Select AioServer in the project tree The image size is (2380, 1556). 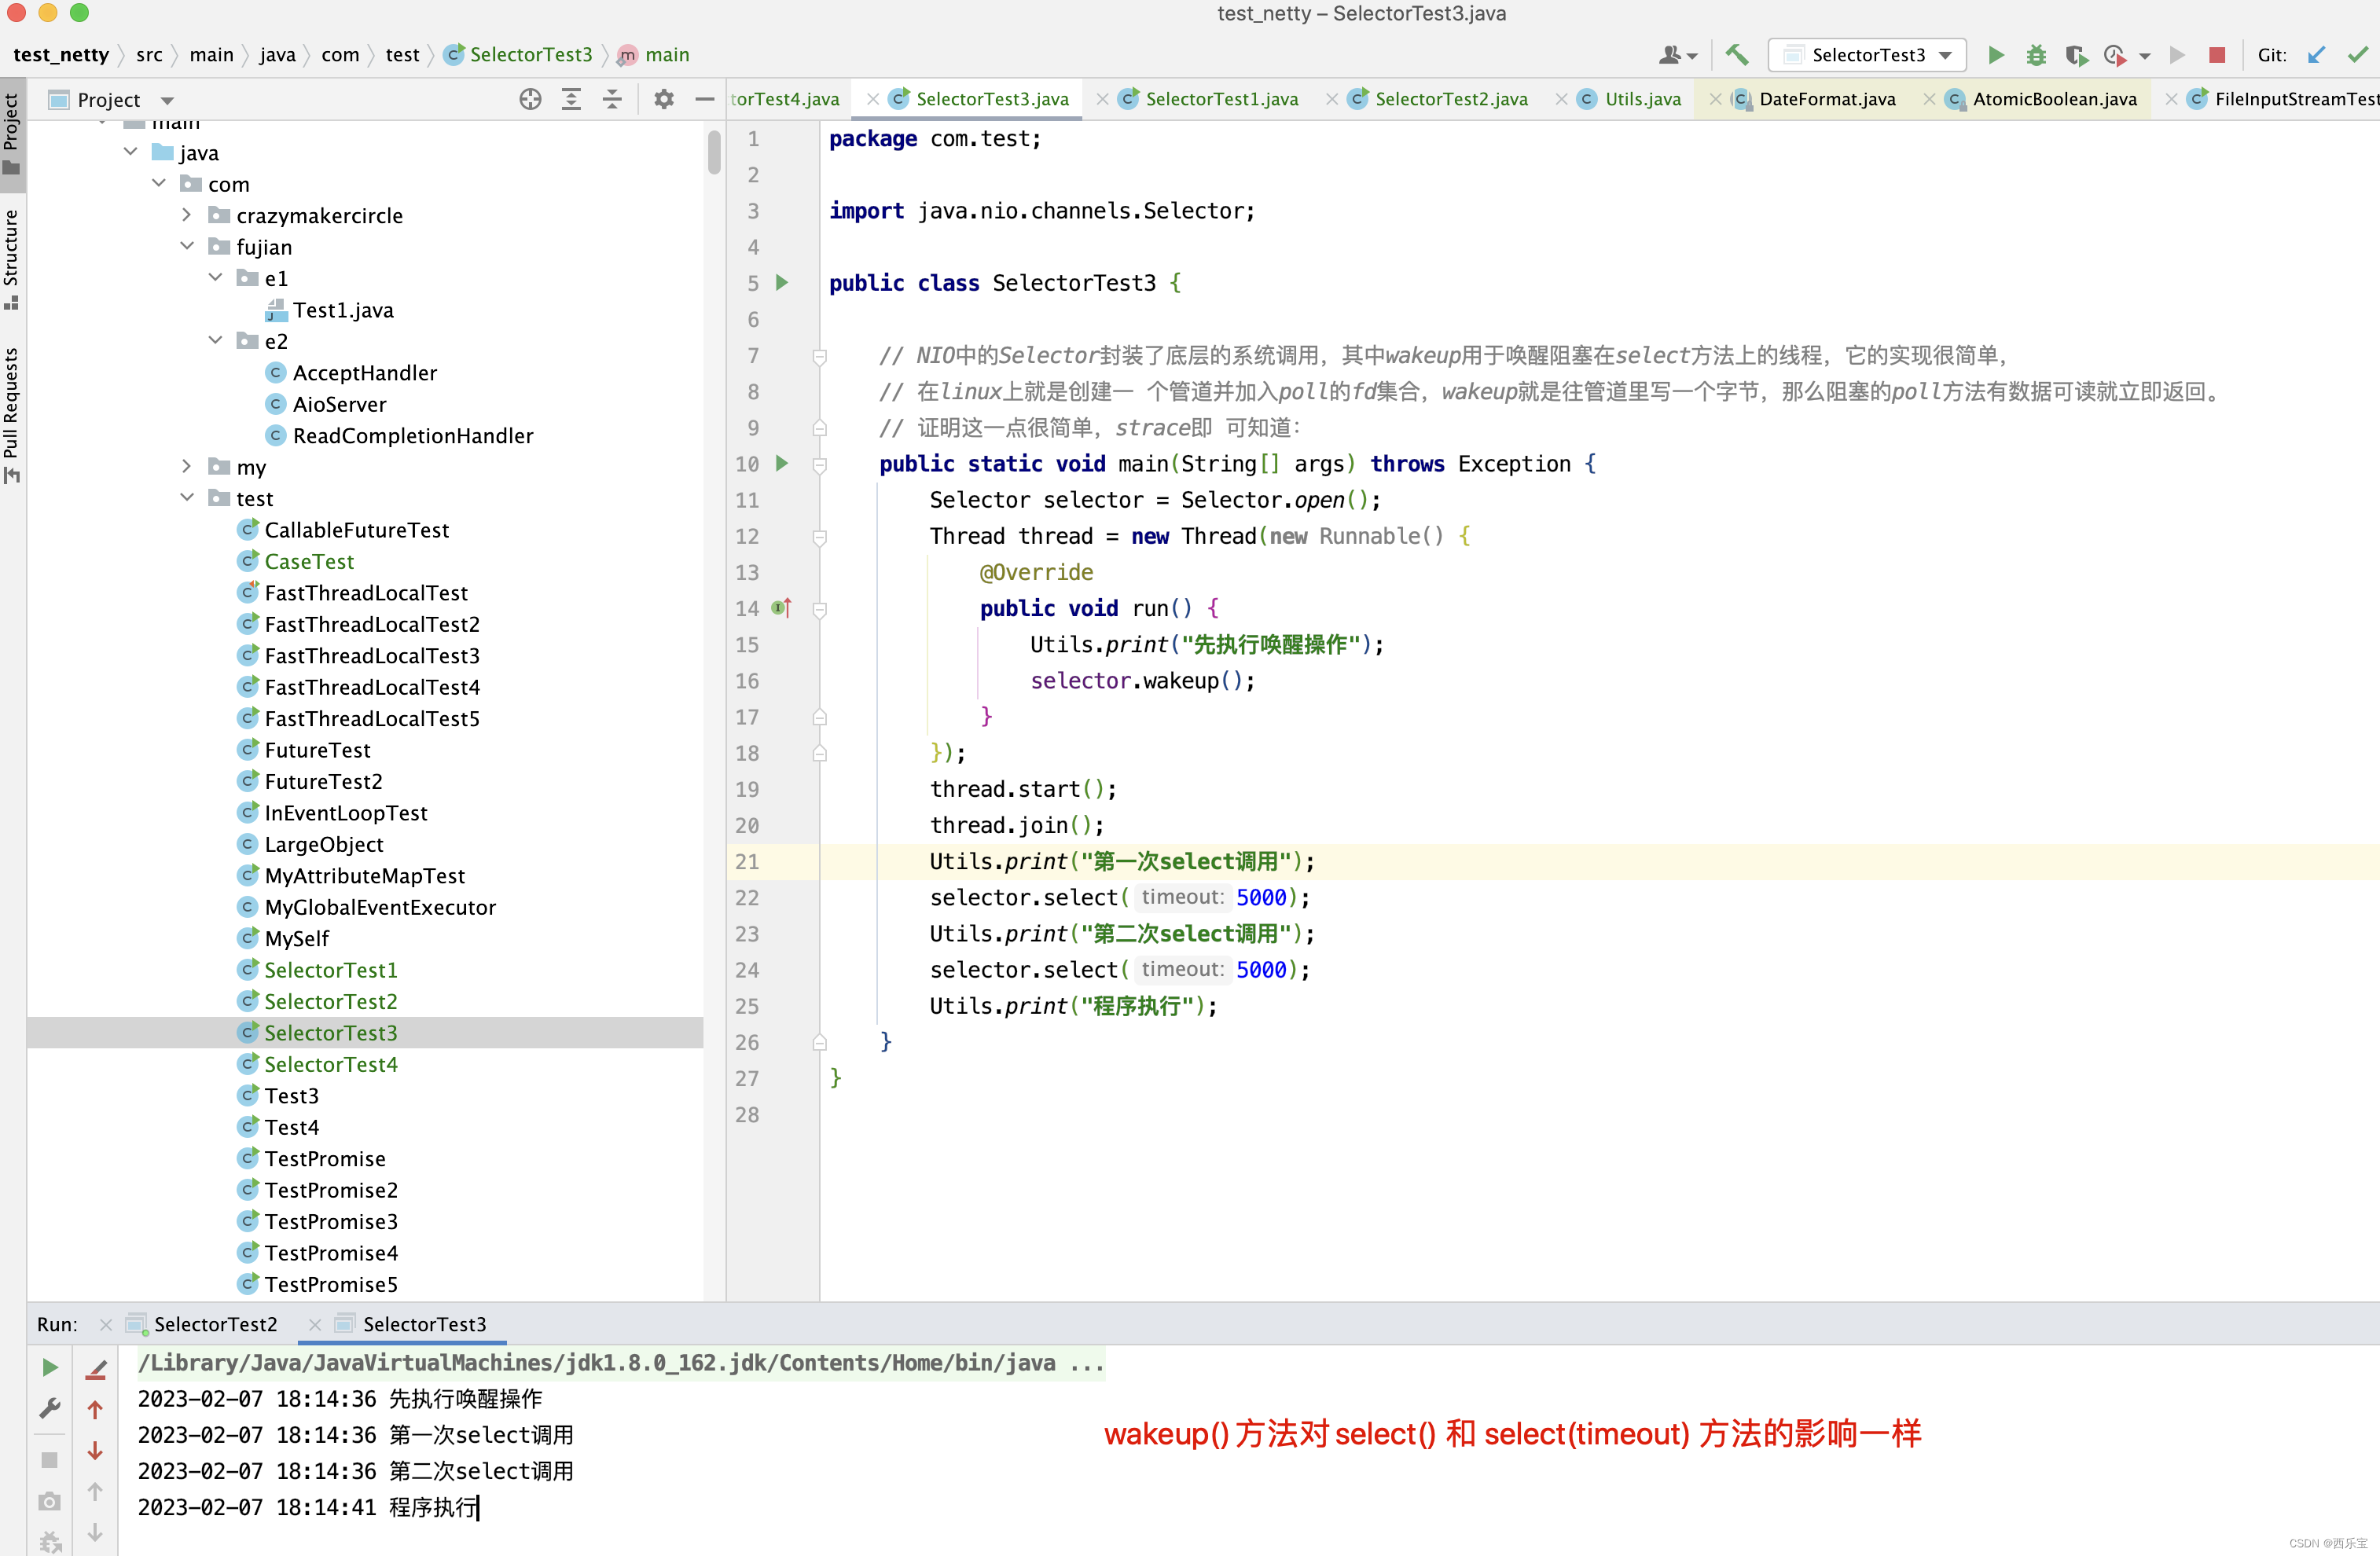pos(339,404)
